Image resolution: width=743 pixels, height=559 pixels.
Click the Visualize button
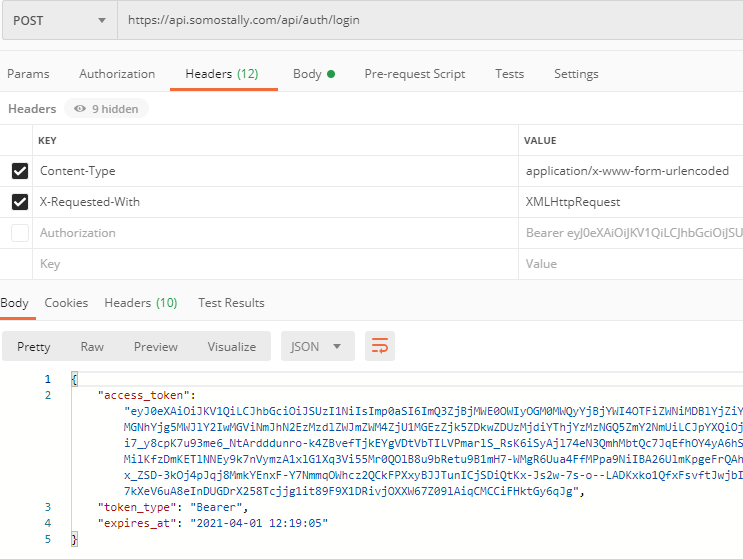click(232, 347)
